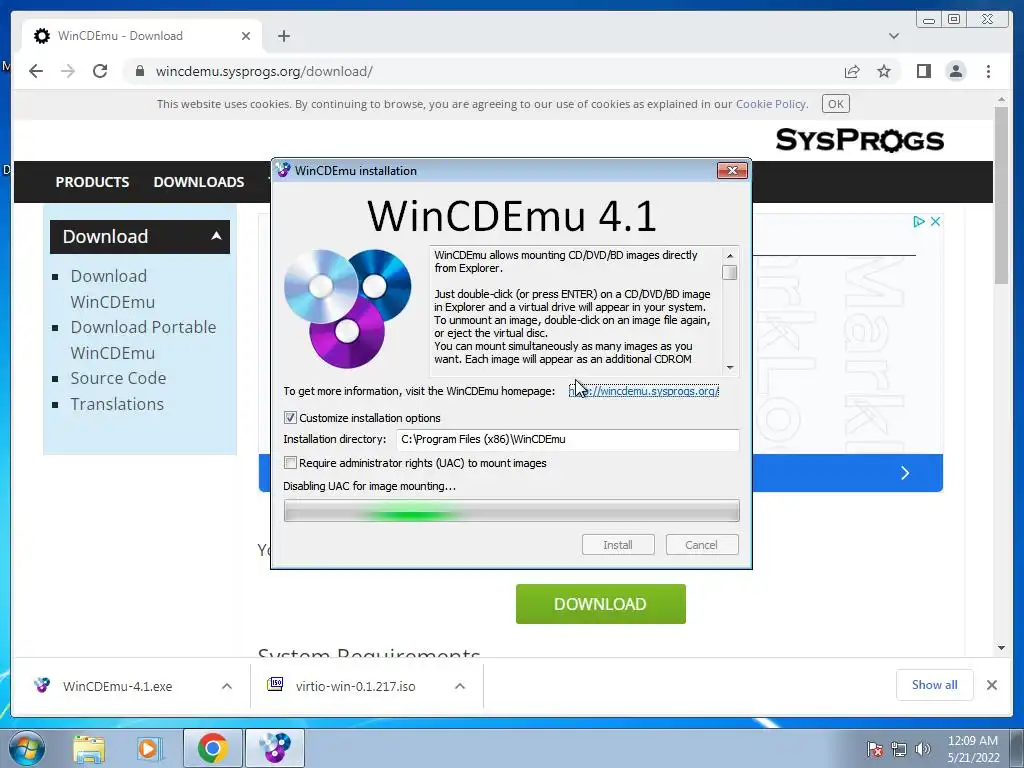Open the Chrome profile avatar
This screenshot has width=1024, height=768.
click(x=956, y=71)
